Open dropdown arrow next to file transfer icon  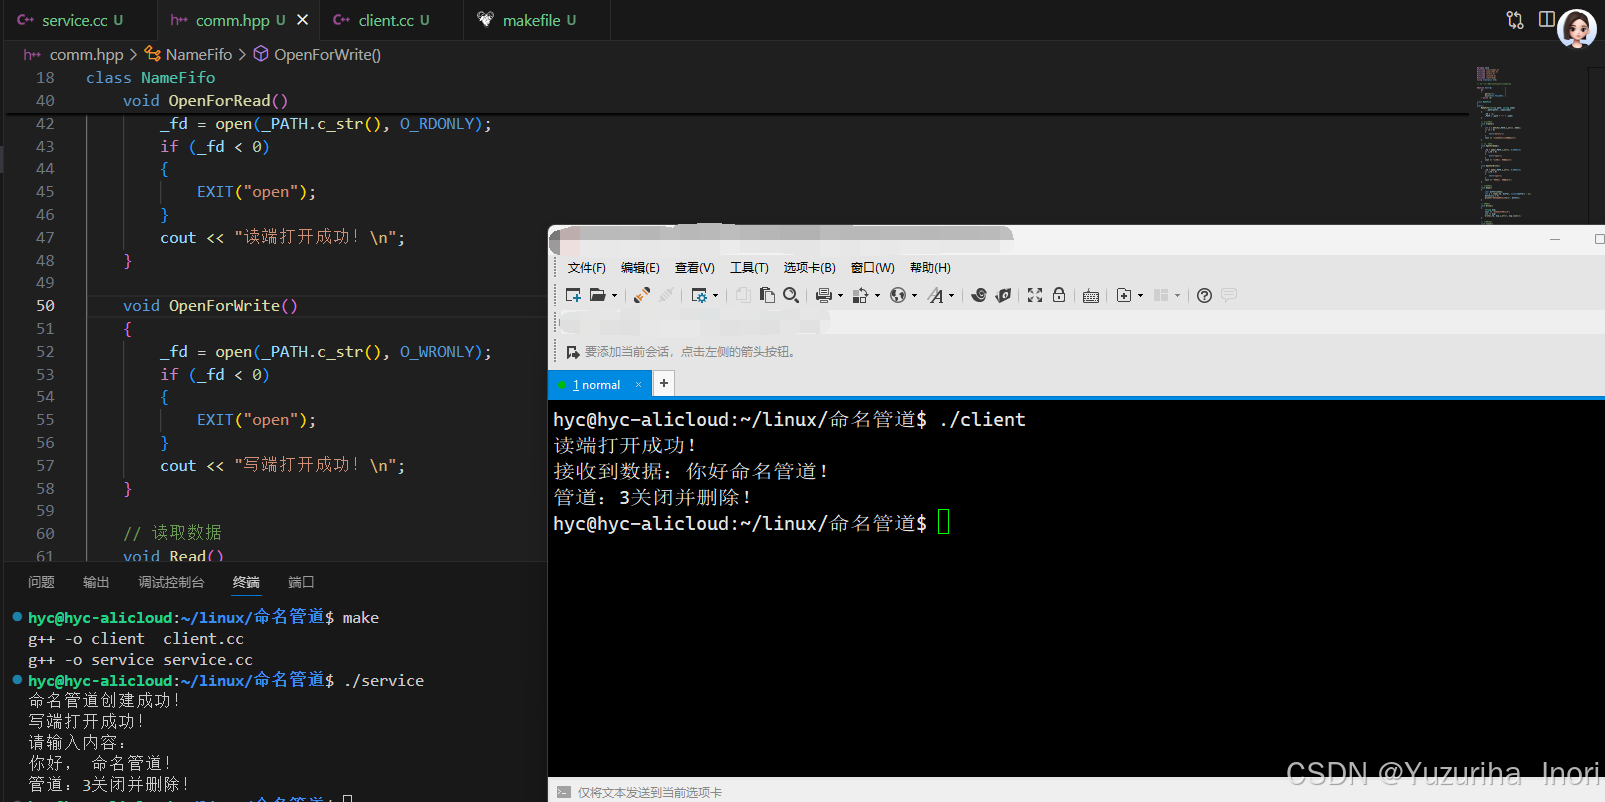click(x=877, y=296)
